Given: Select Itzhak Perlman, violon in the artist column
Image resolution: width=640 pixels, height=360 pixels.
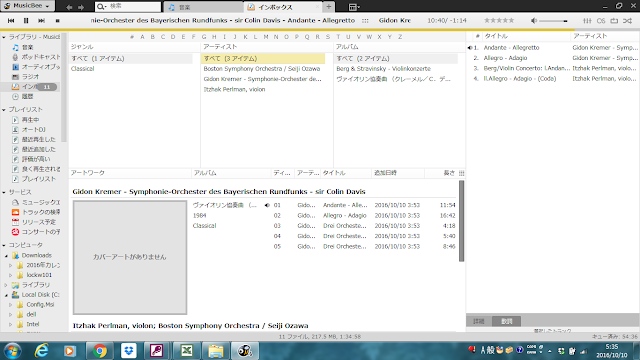Looking at the screenshot, I should click(x=234, y=89).
